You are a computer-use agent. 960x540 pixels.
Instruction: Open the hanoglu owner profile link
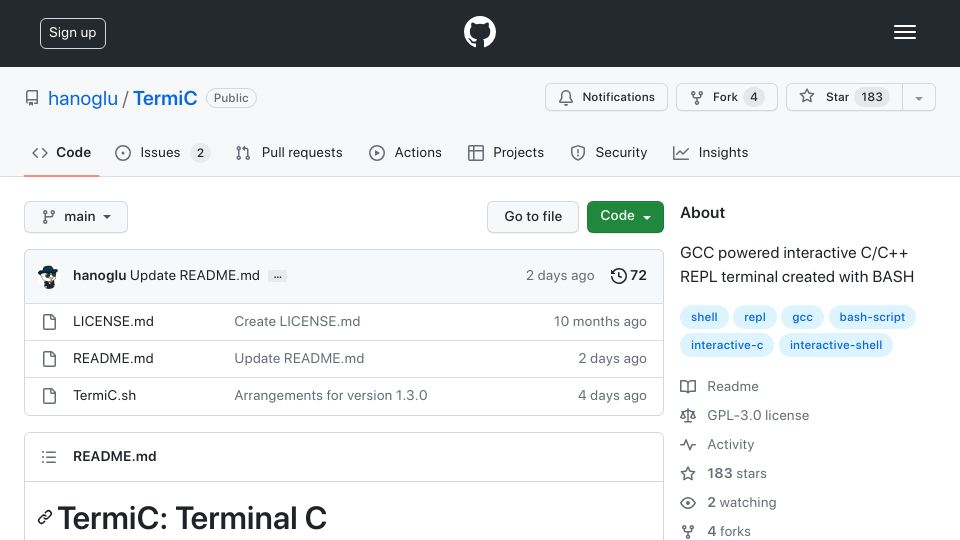[x=83, y=98]
